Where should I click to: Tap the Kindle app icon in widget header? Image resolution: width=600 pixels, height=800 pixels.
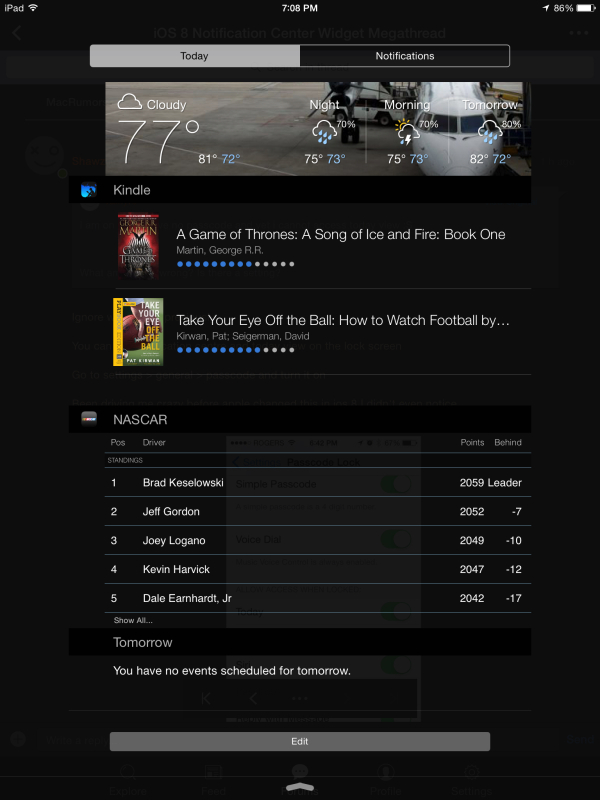pyautogui.click(x=89, y=190)
